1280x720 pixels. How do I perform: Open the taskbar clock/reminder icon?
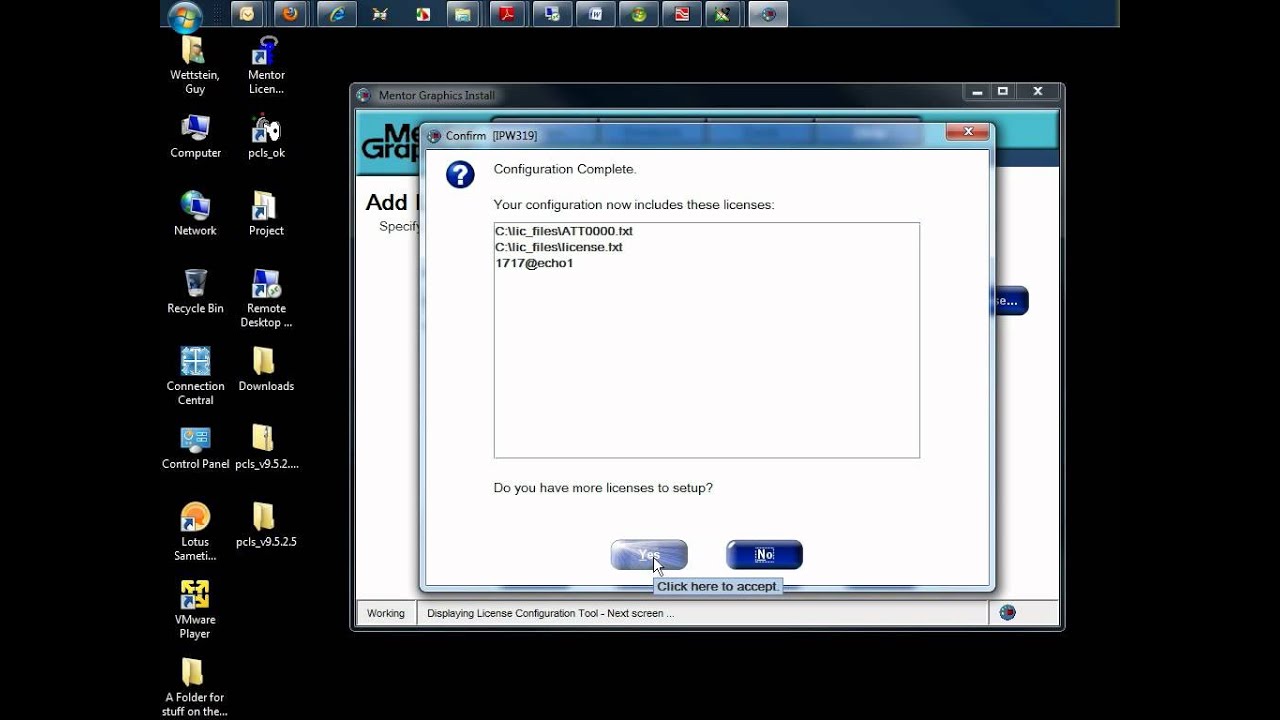click(247, 14)
